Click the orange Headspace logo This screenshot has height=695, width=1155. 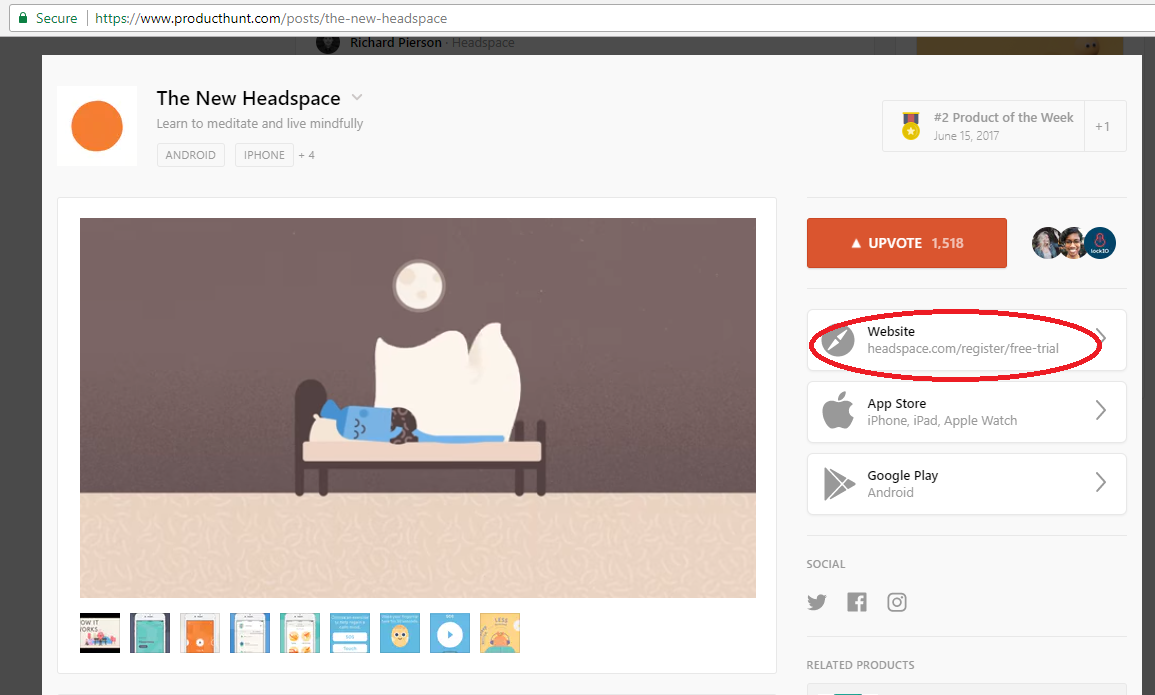(96, 126)
